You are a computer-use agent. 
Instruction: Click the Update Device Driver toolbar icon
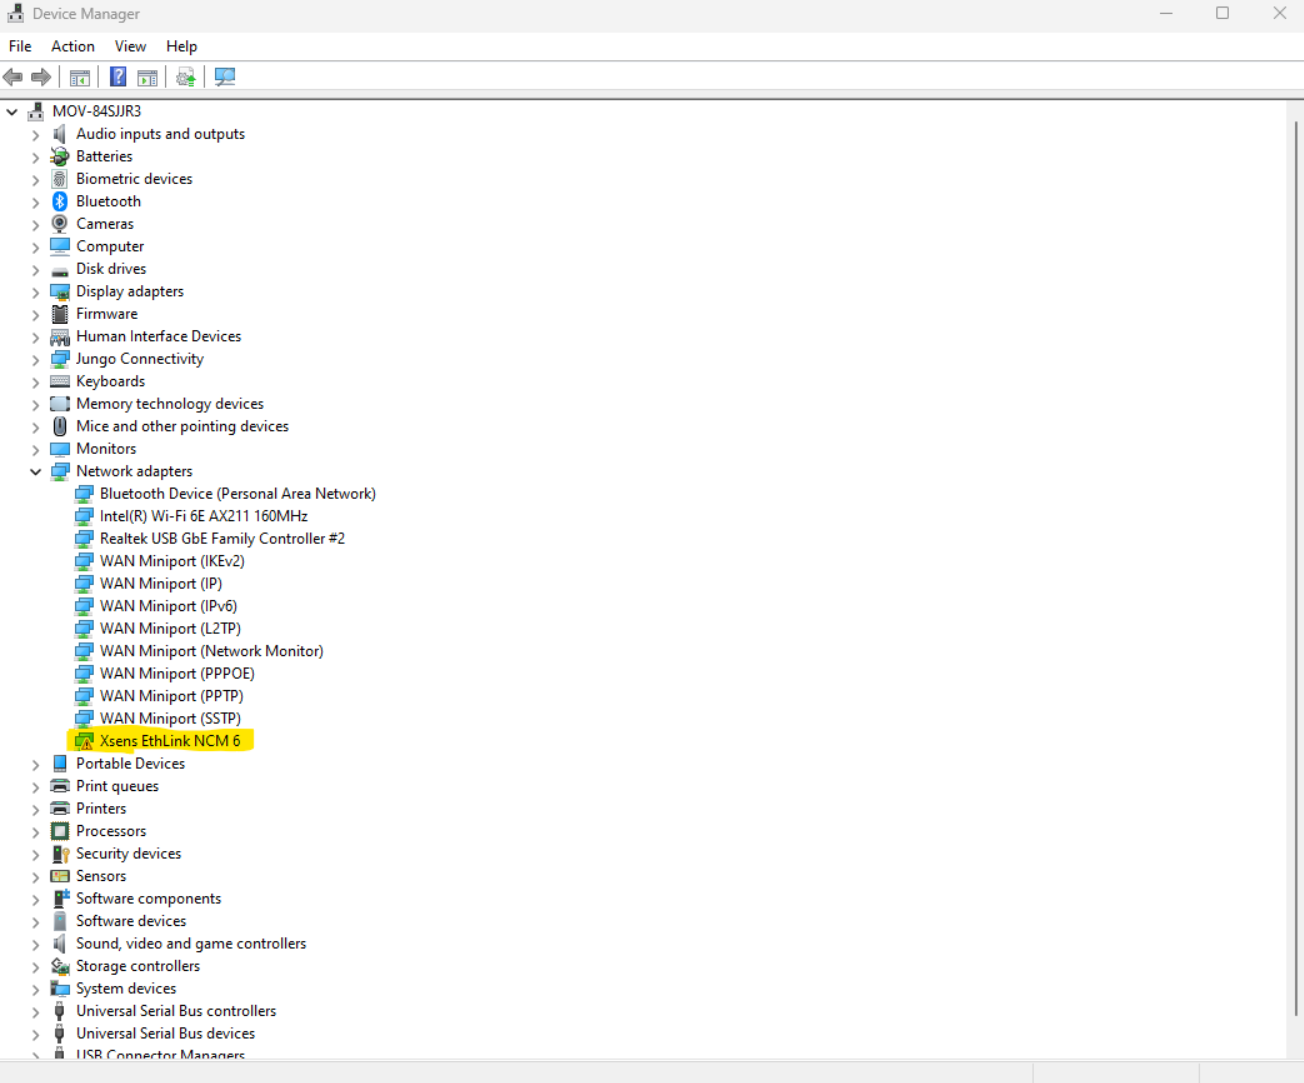185,77
